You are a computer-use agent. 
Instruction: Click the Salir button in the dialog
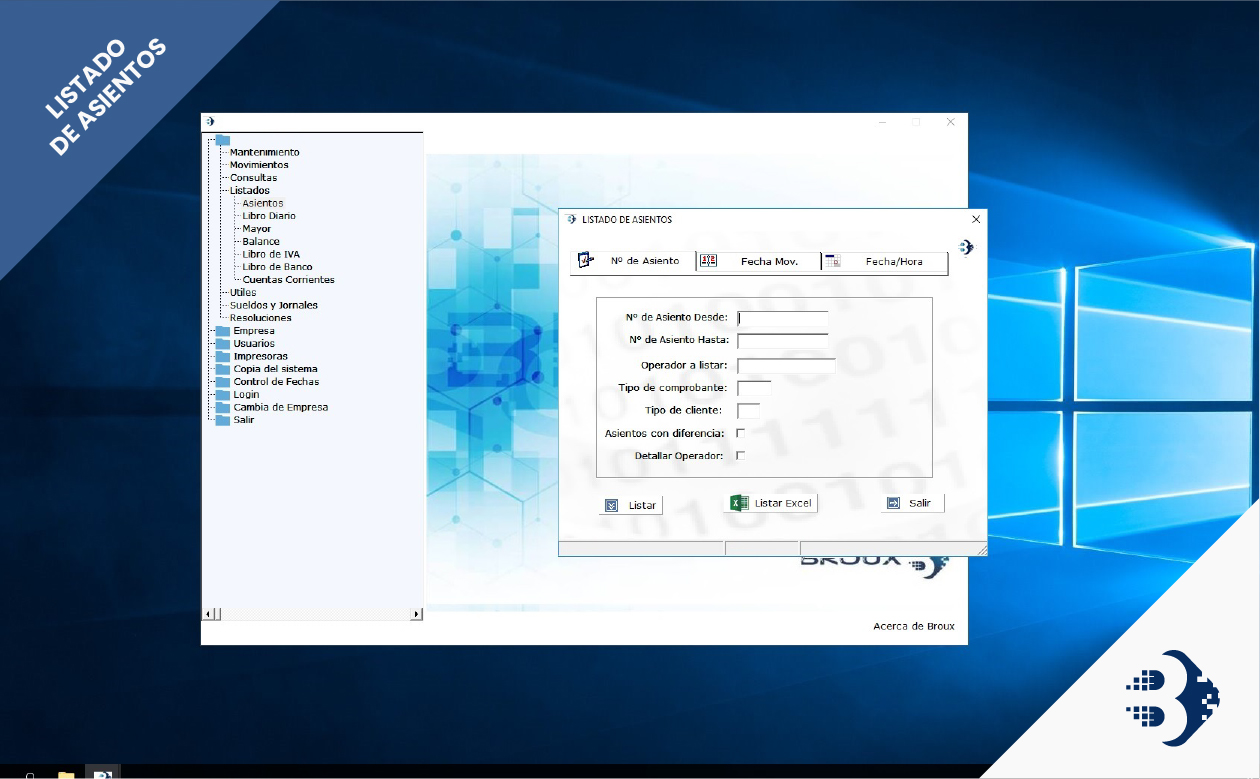(912, 503)
